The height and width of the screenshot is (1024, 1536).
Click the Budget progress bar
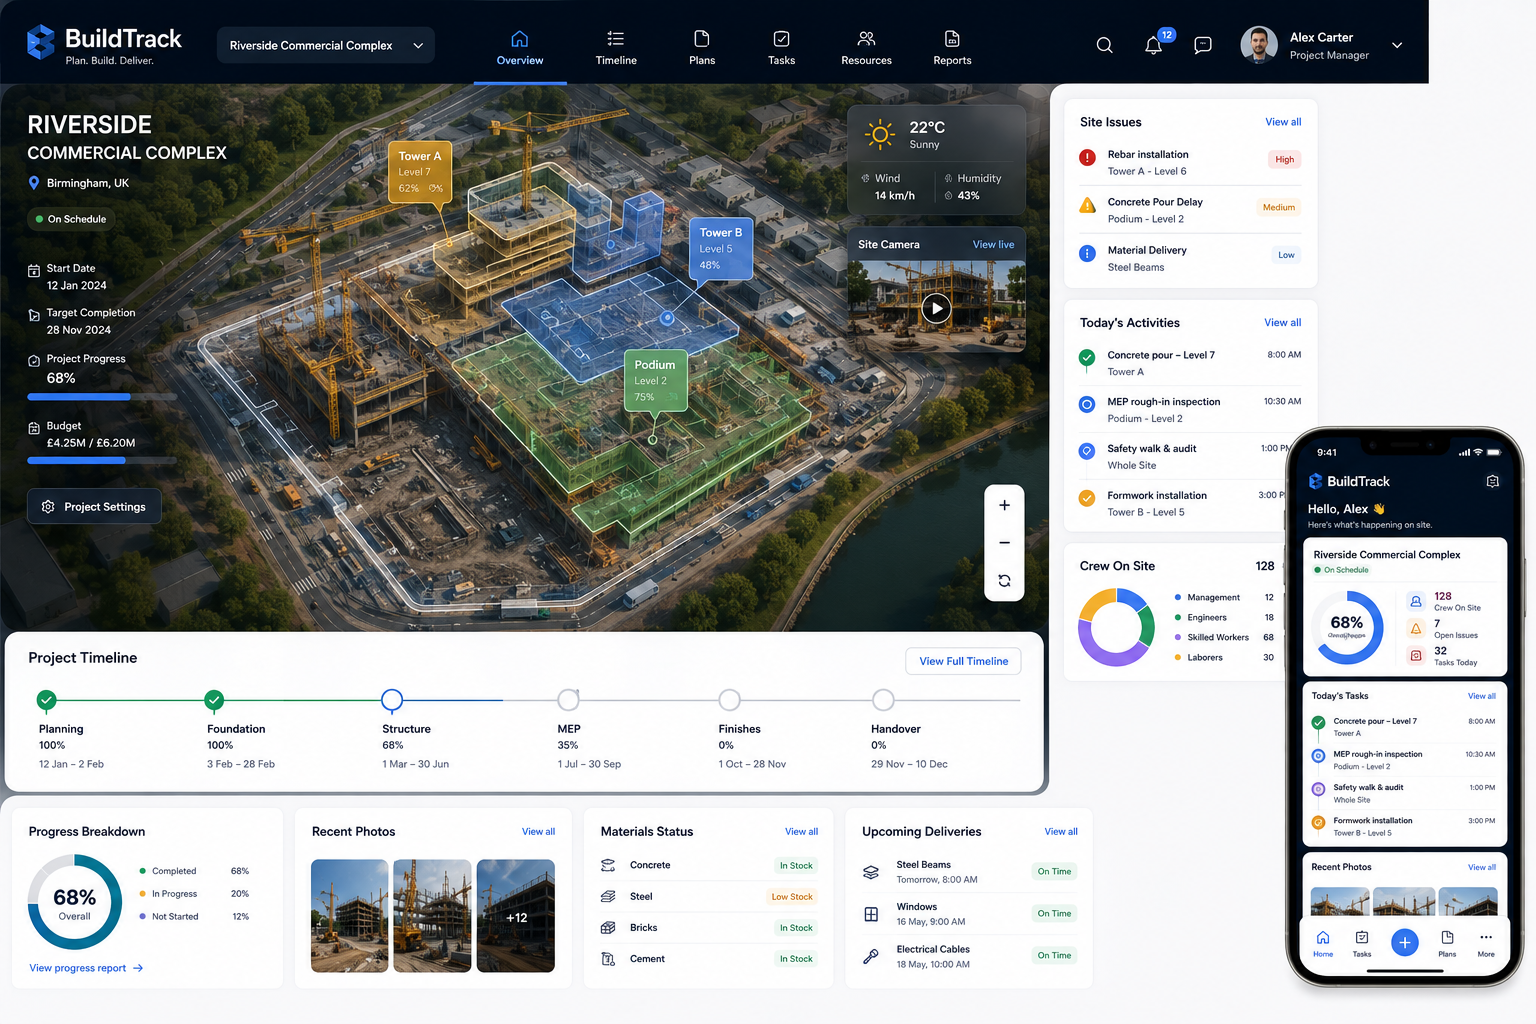pos(102,461)
